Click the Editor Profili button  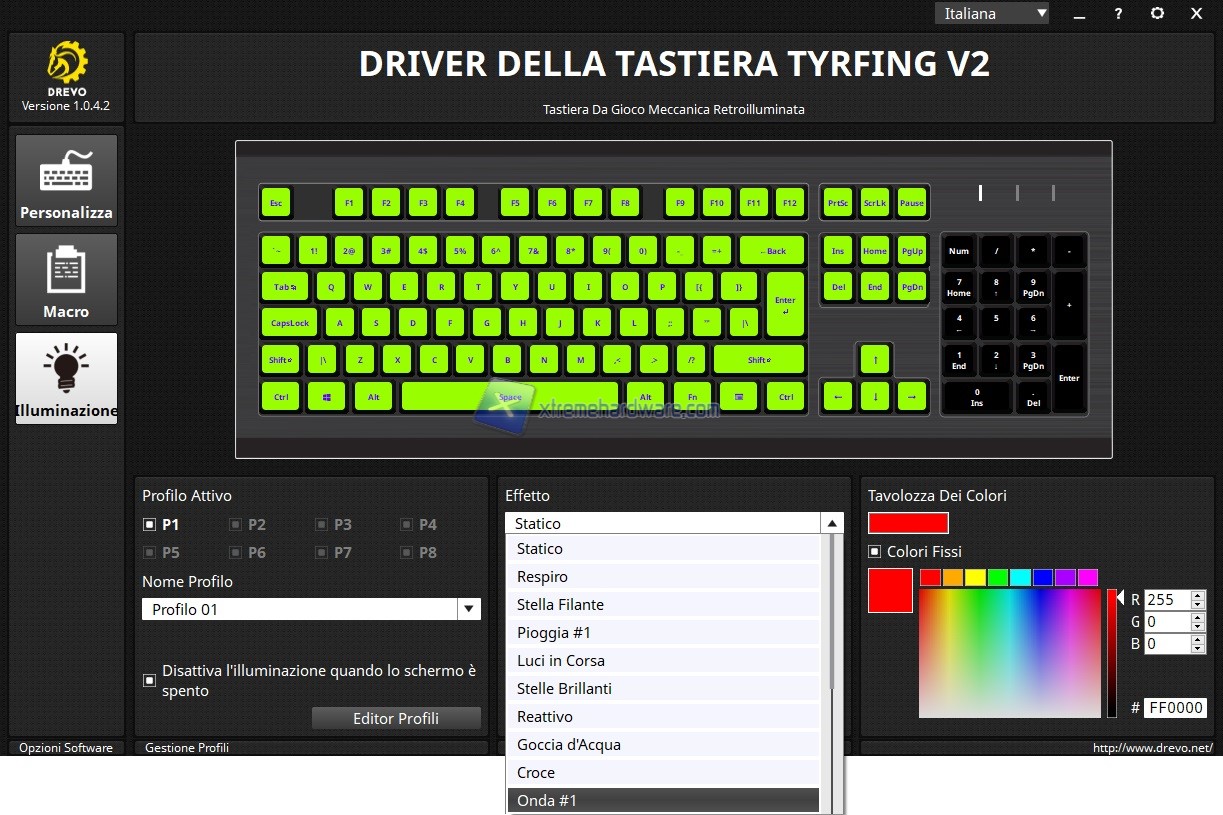point(396,718)
